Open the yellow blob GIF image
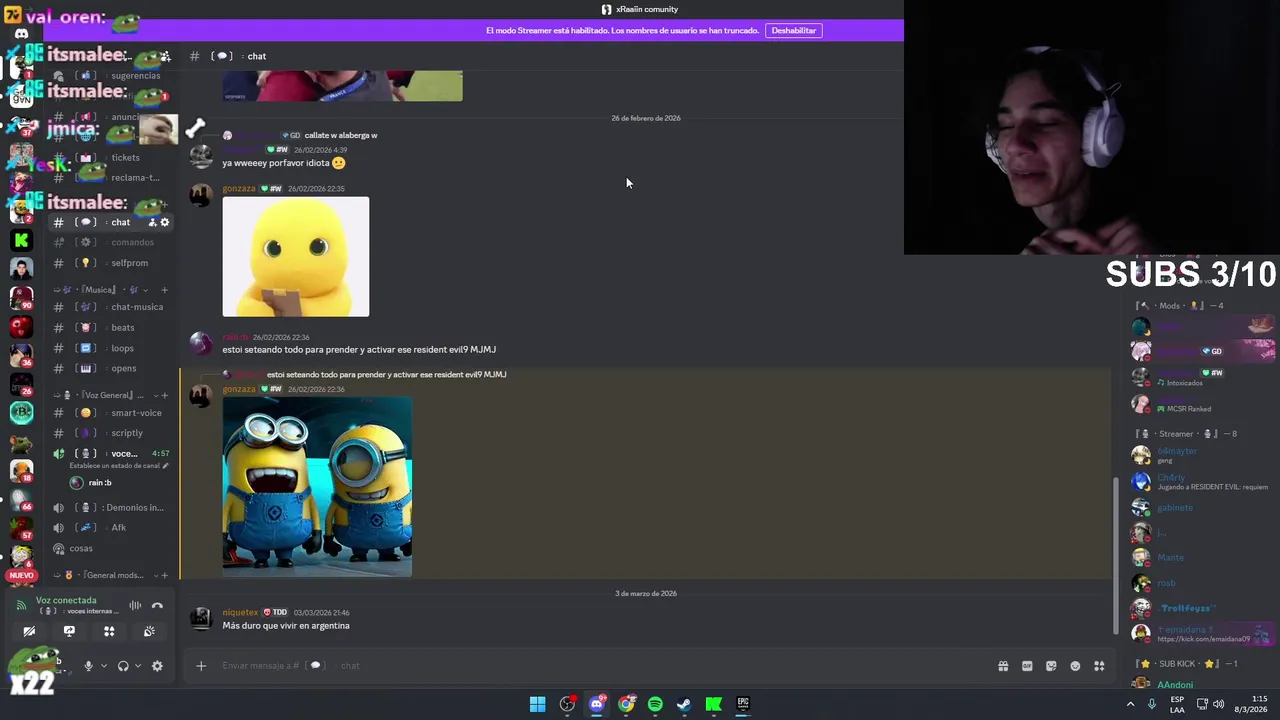The image size is (1280, 720). point(296,257)
